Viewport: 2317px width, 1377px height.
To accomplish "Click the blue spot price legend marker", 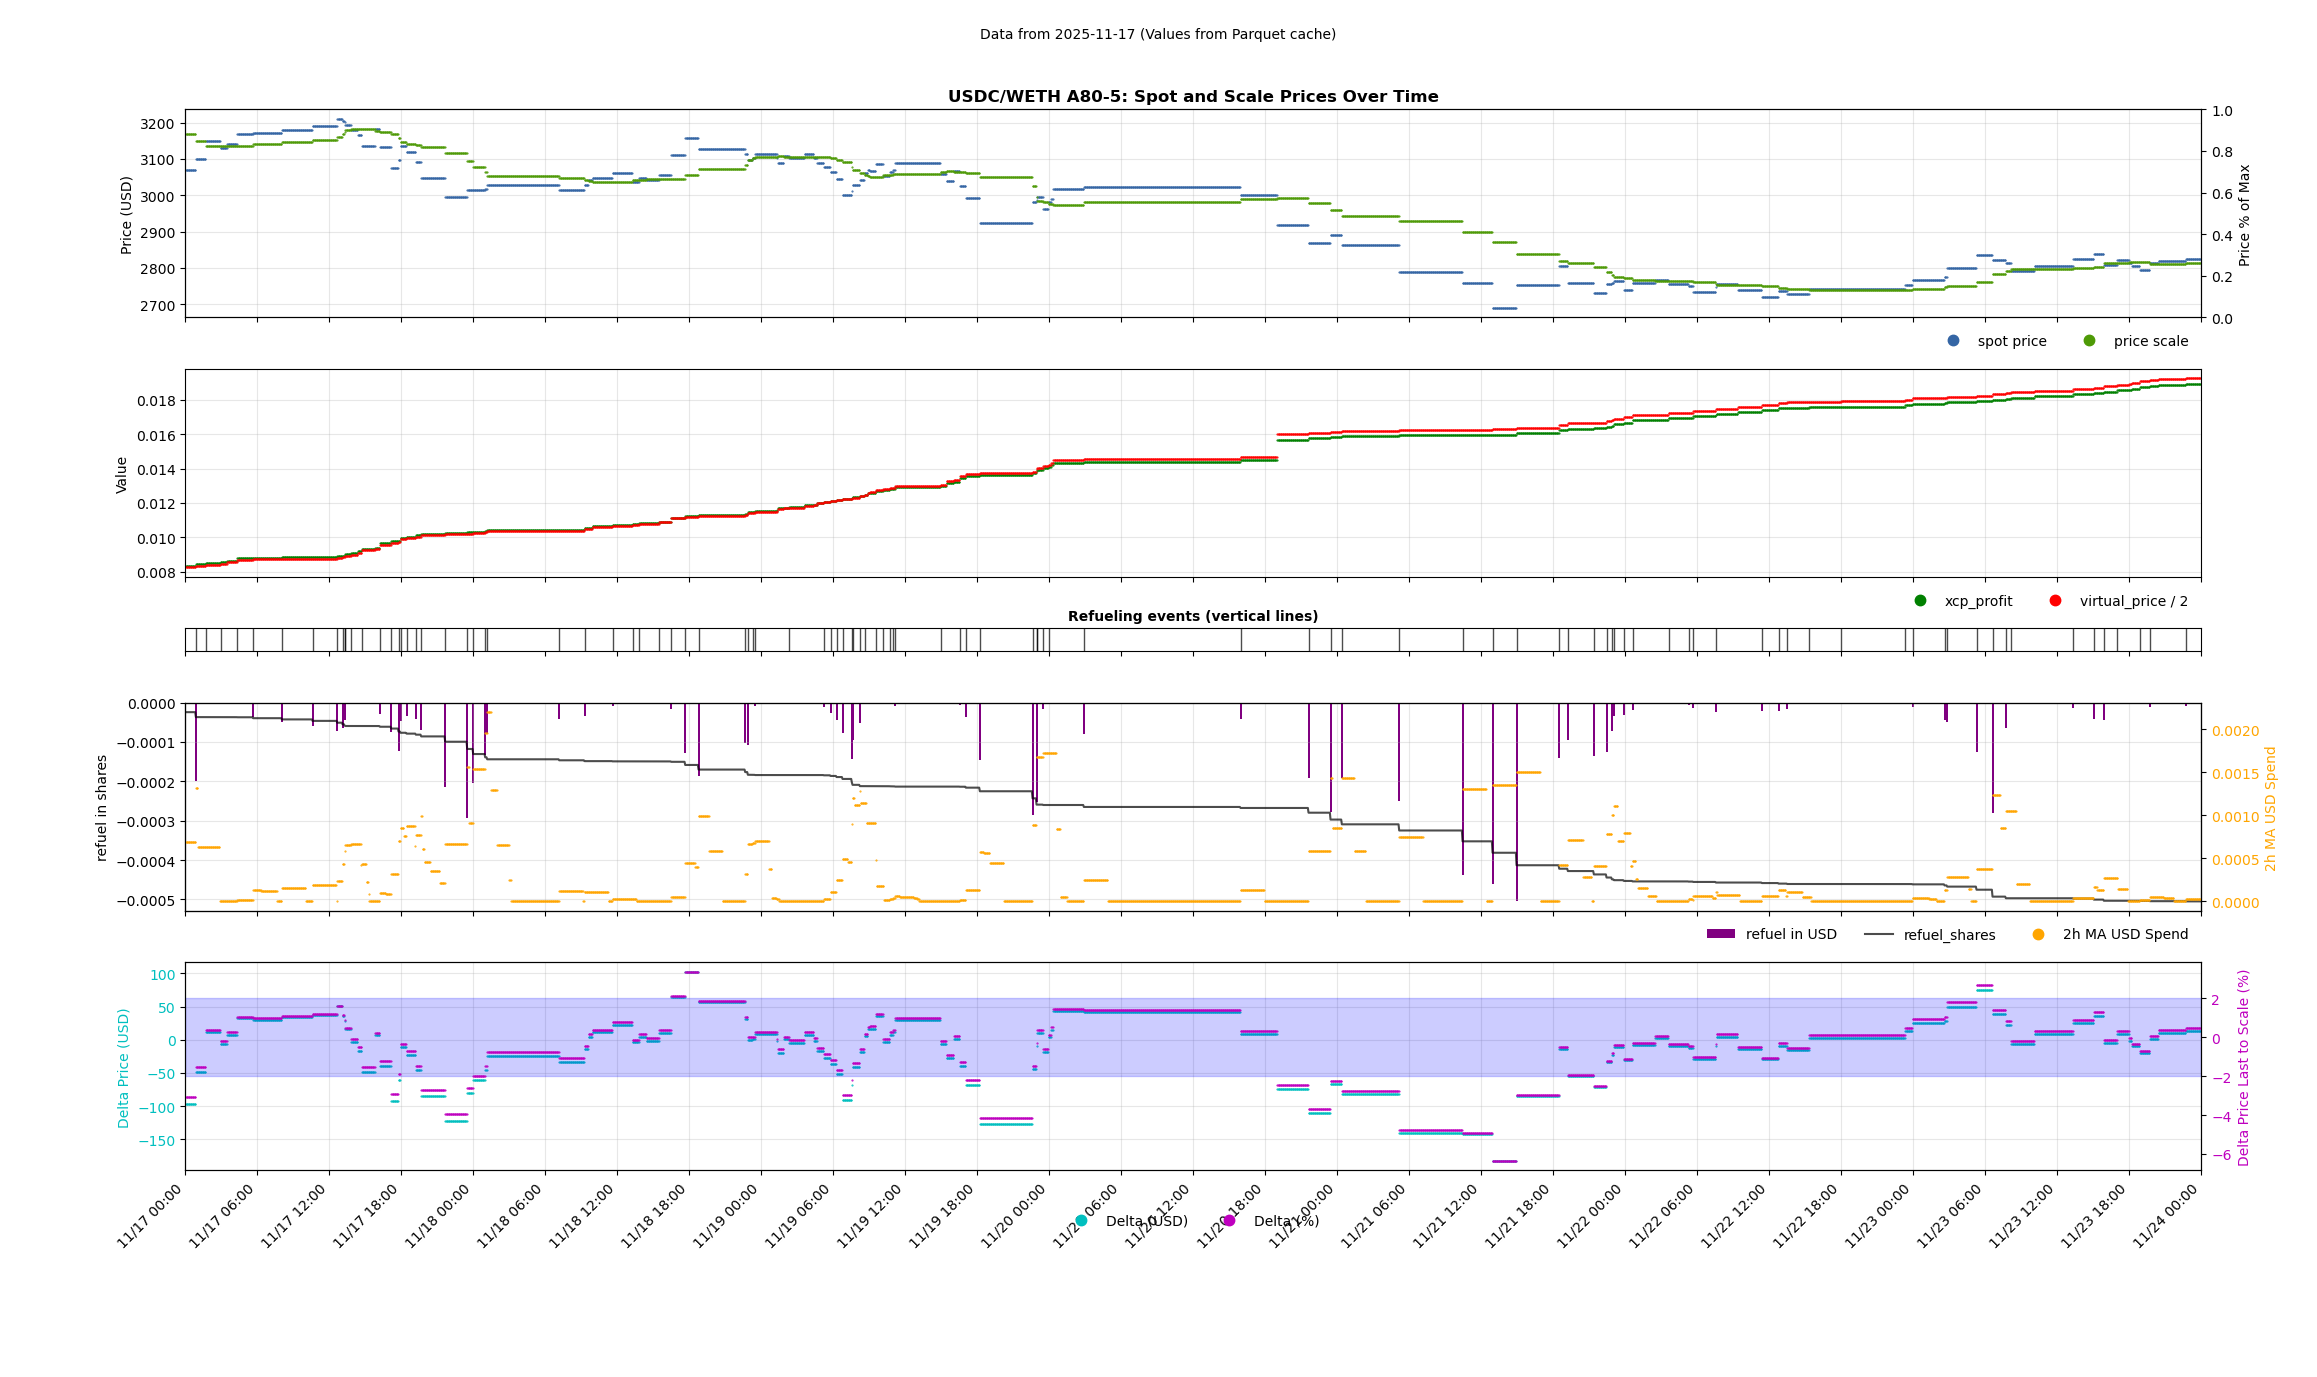I will pyautogui.click(x=1953, y=341).
